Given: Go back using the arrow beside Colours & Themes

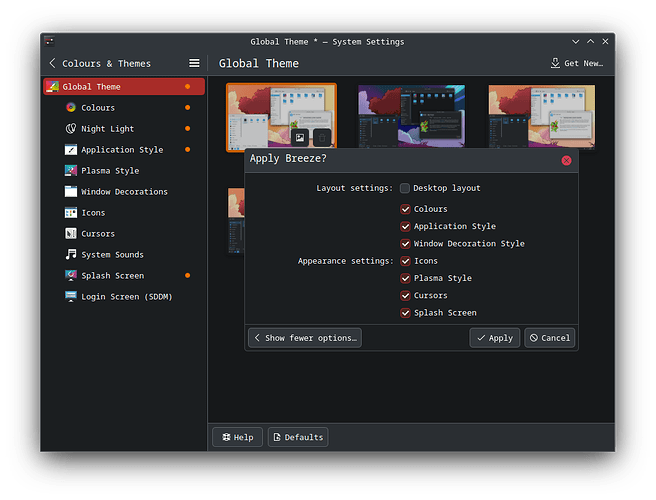Looking at the screenshot, I should [52, 63].
